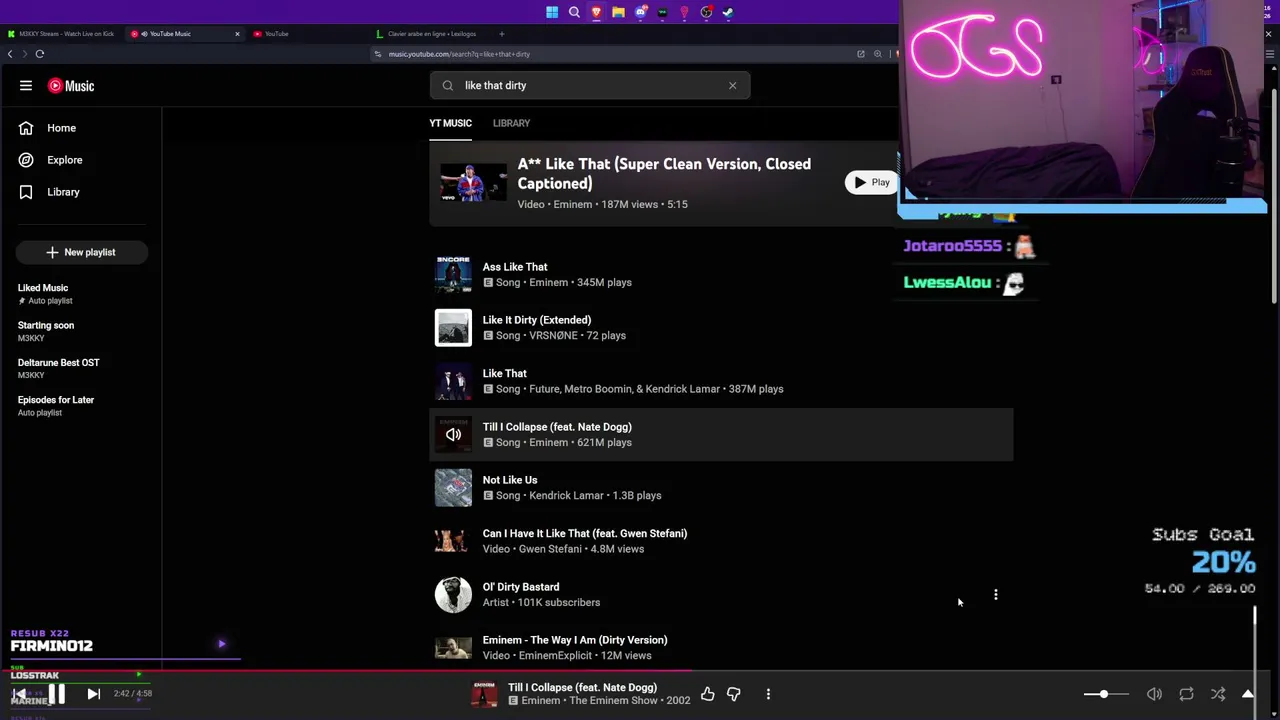Skip to the next track
The width and height of the screenshot is (1280, 720).
click(93, 693)
